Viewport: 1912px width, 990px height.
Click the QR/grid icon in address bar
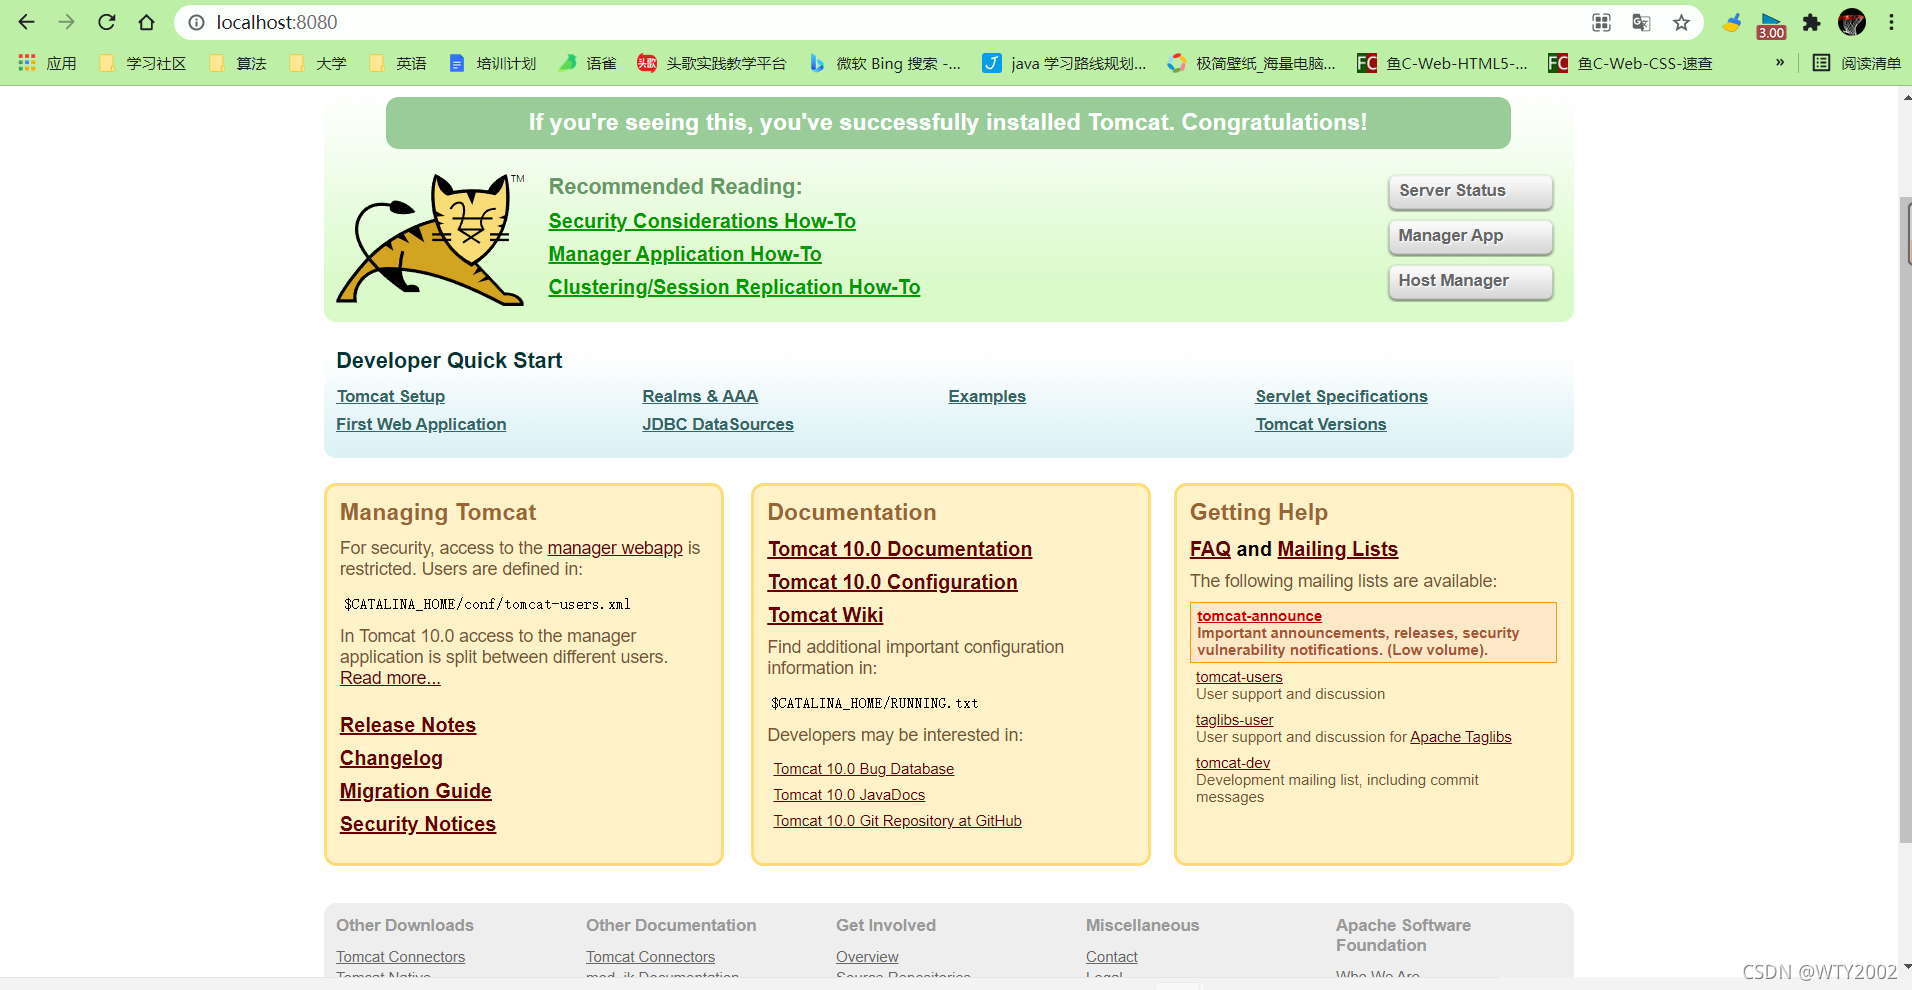1601,22
